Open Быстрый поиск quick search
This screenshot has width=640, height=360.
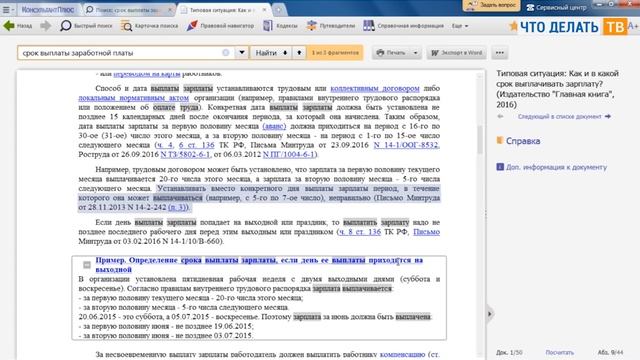[x=86, y=26]
